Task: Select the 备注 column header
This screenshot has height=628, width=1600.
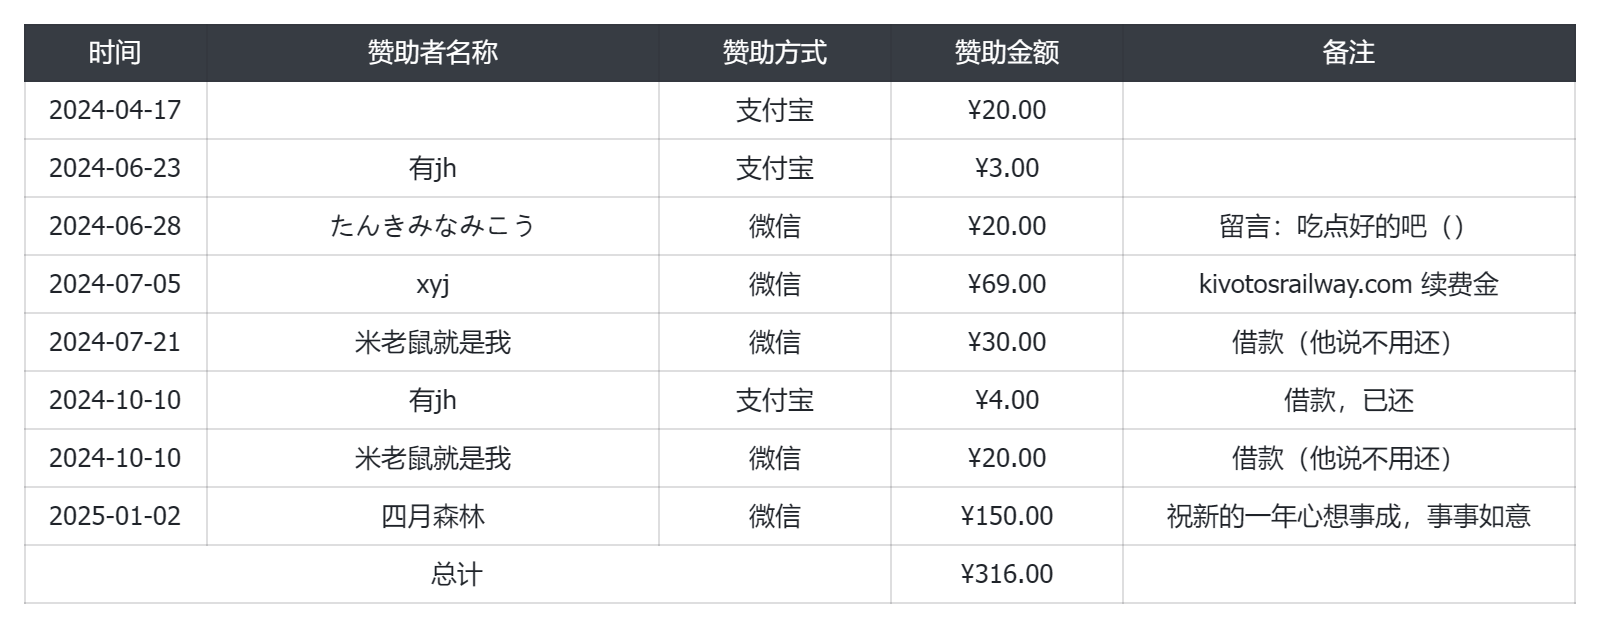Action: pos(1348,52)
